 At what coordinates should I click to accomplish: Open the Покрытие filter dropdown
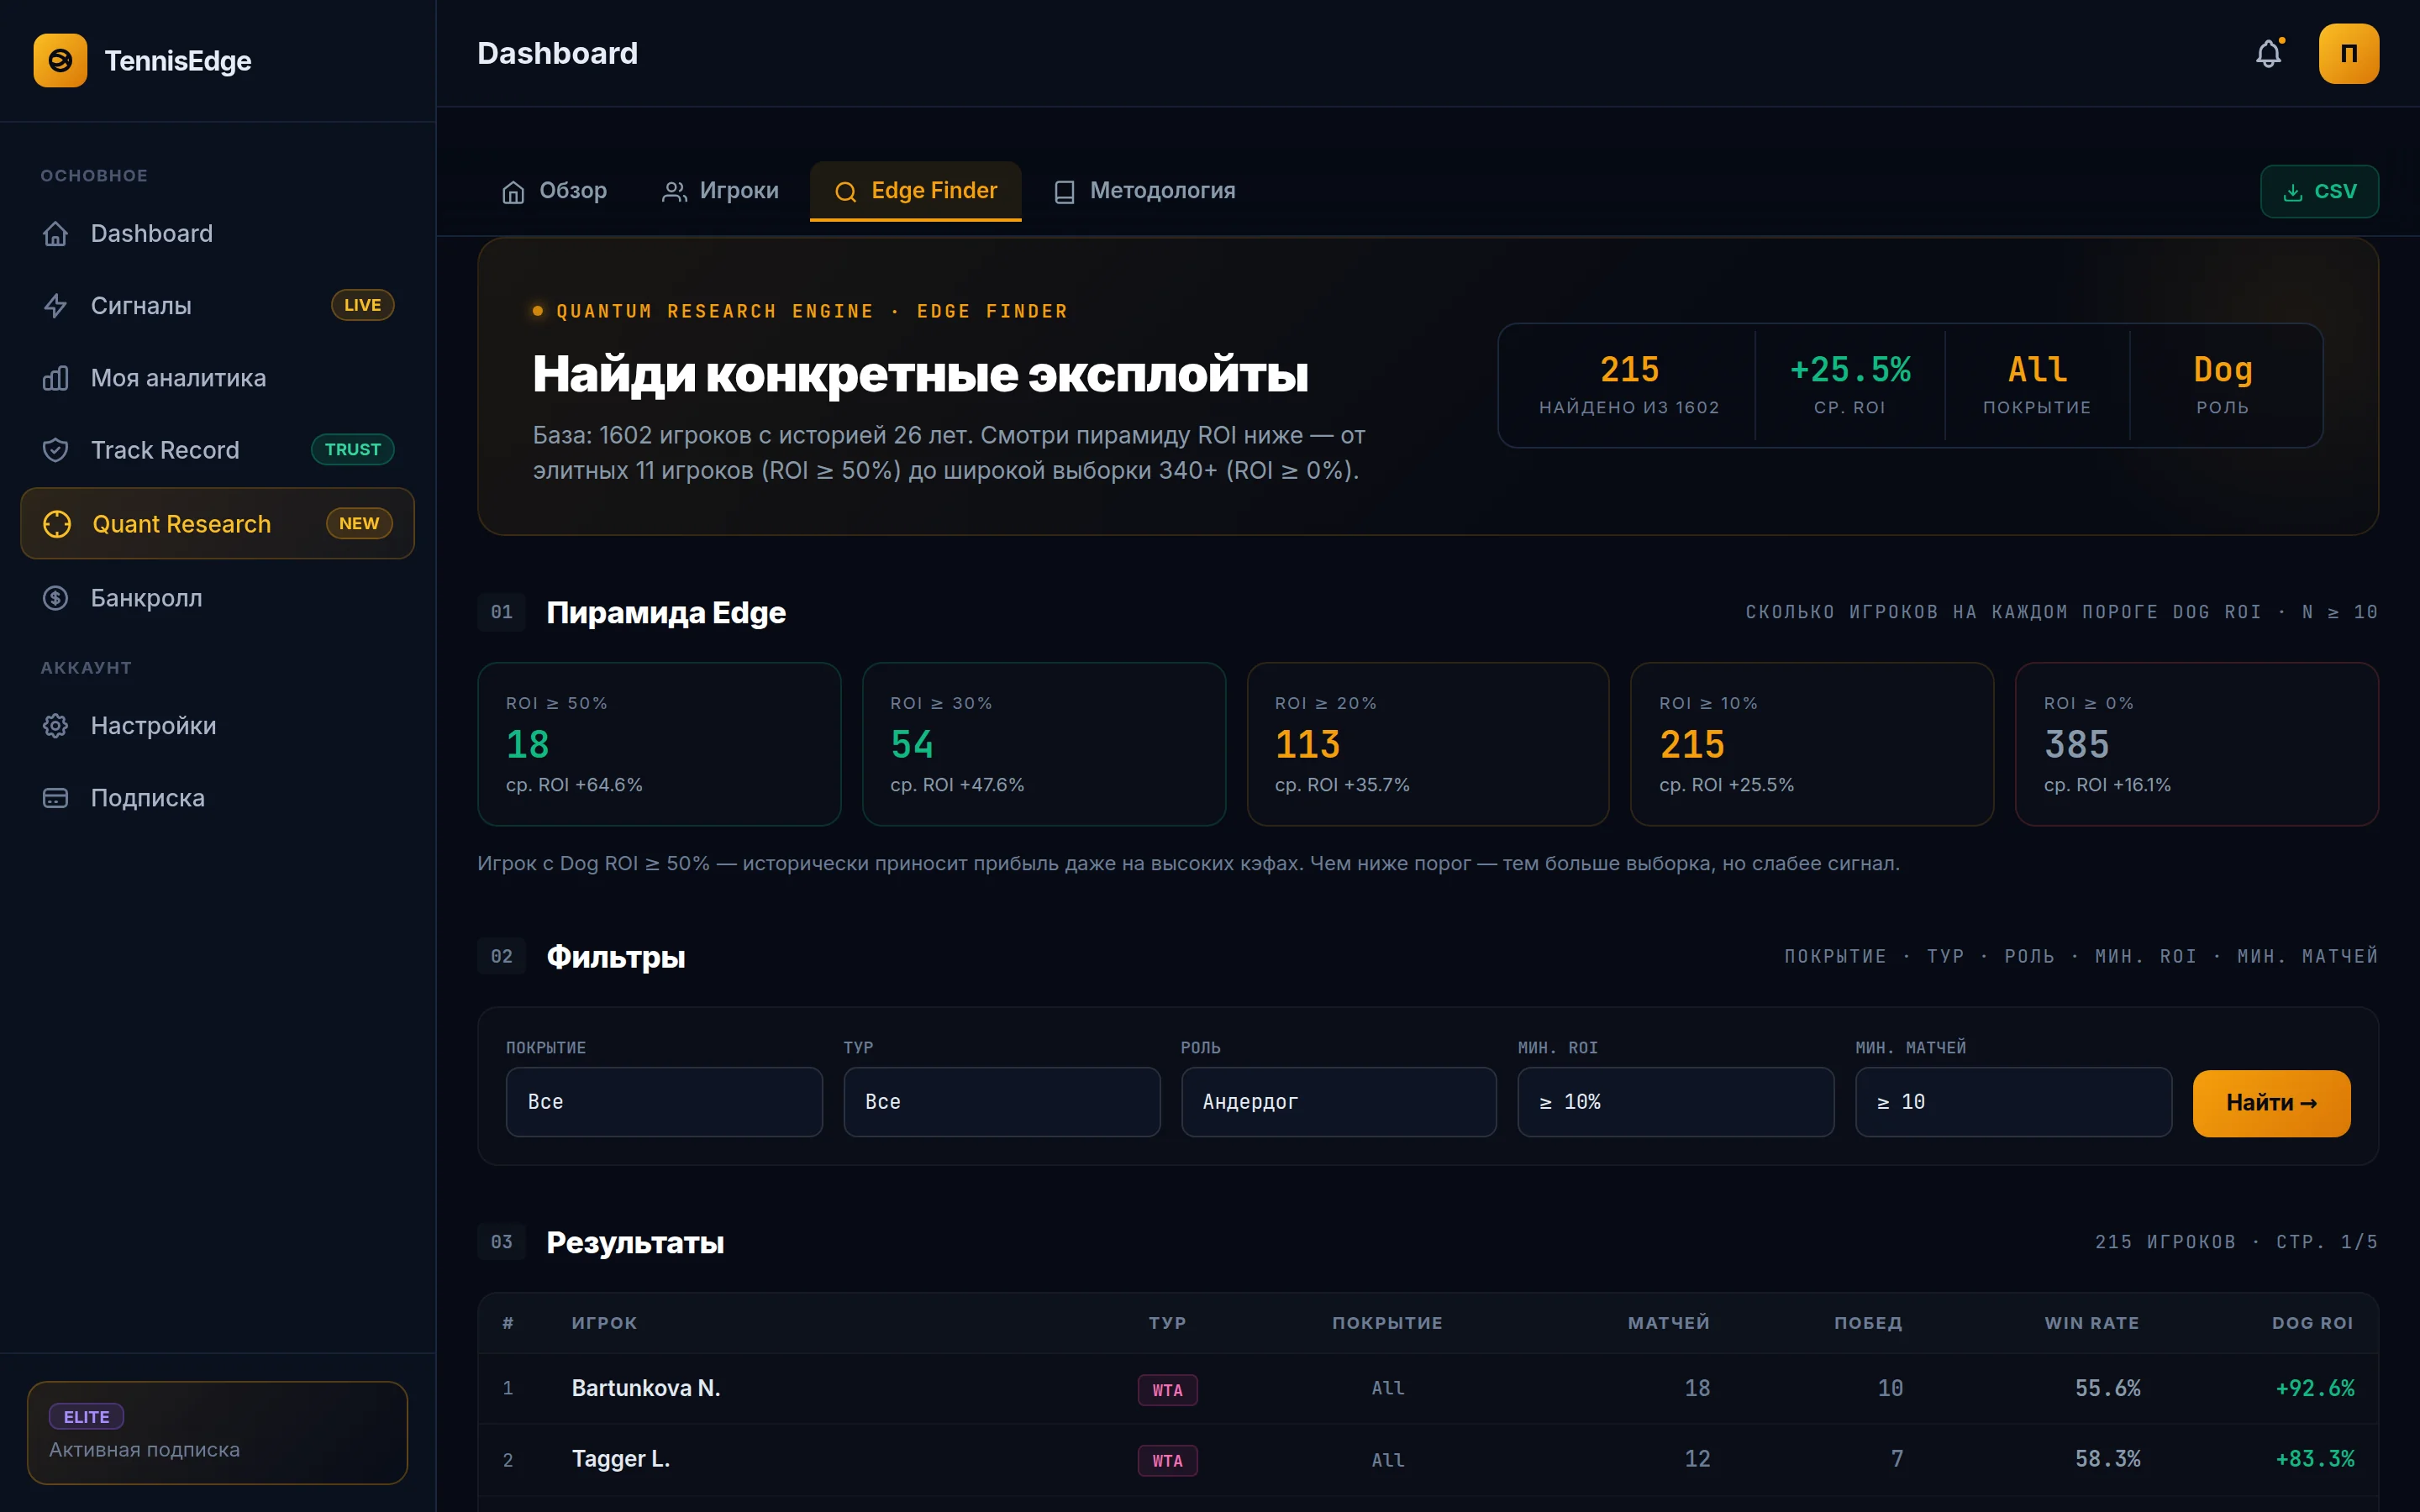click(664, 1102)
